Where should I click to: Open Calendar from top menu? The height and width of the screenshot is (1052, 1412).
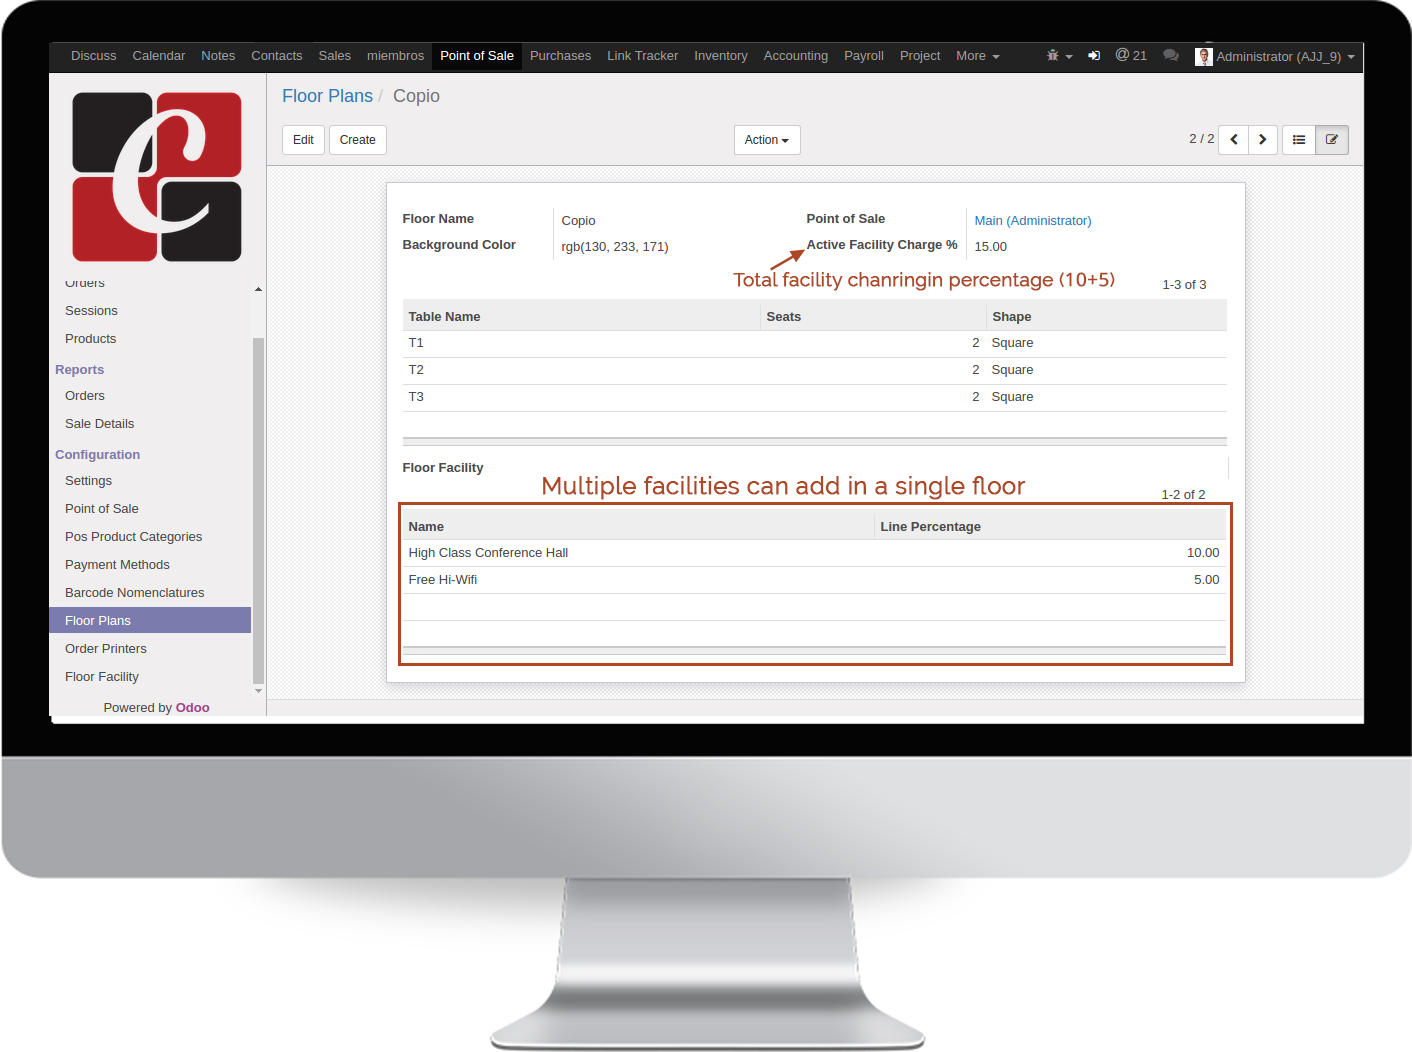pos(159,56)
